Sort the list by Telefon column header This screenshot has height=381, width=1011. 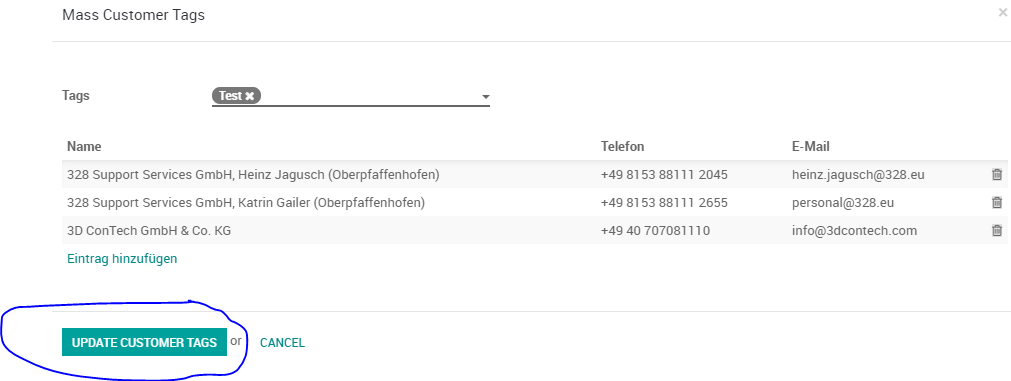pos(622,146)
